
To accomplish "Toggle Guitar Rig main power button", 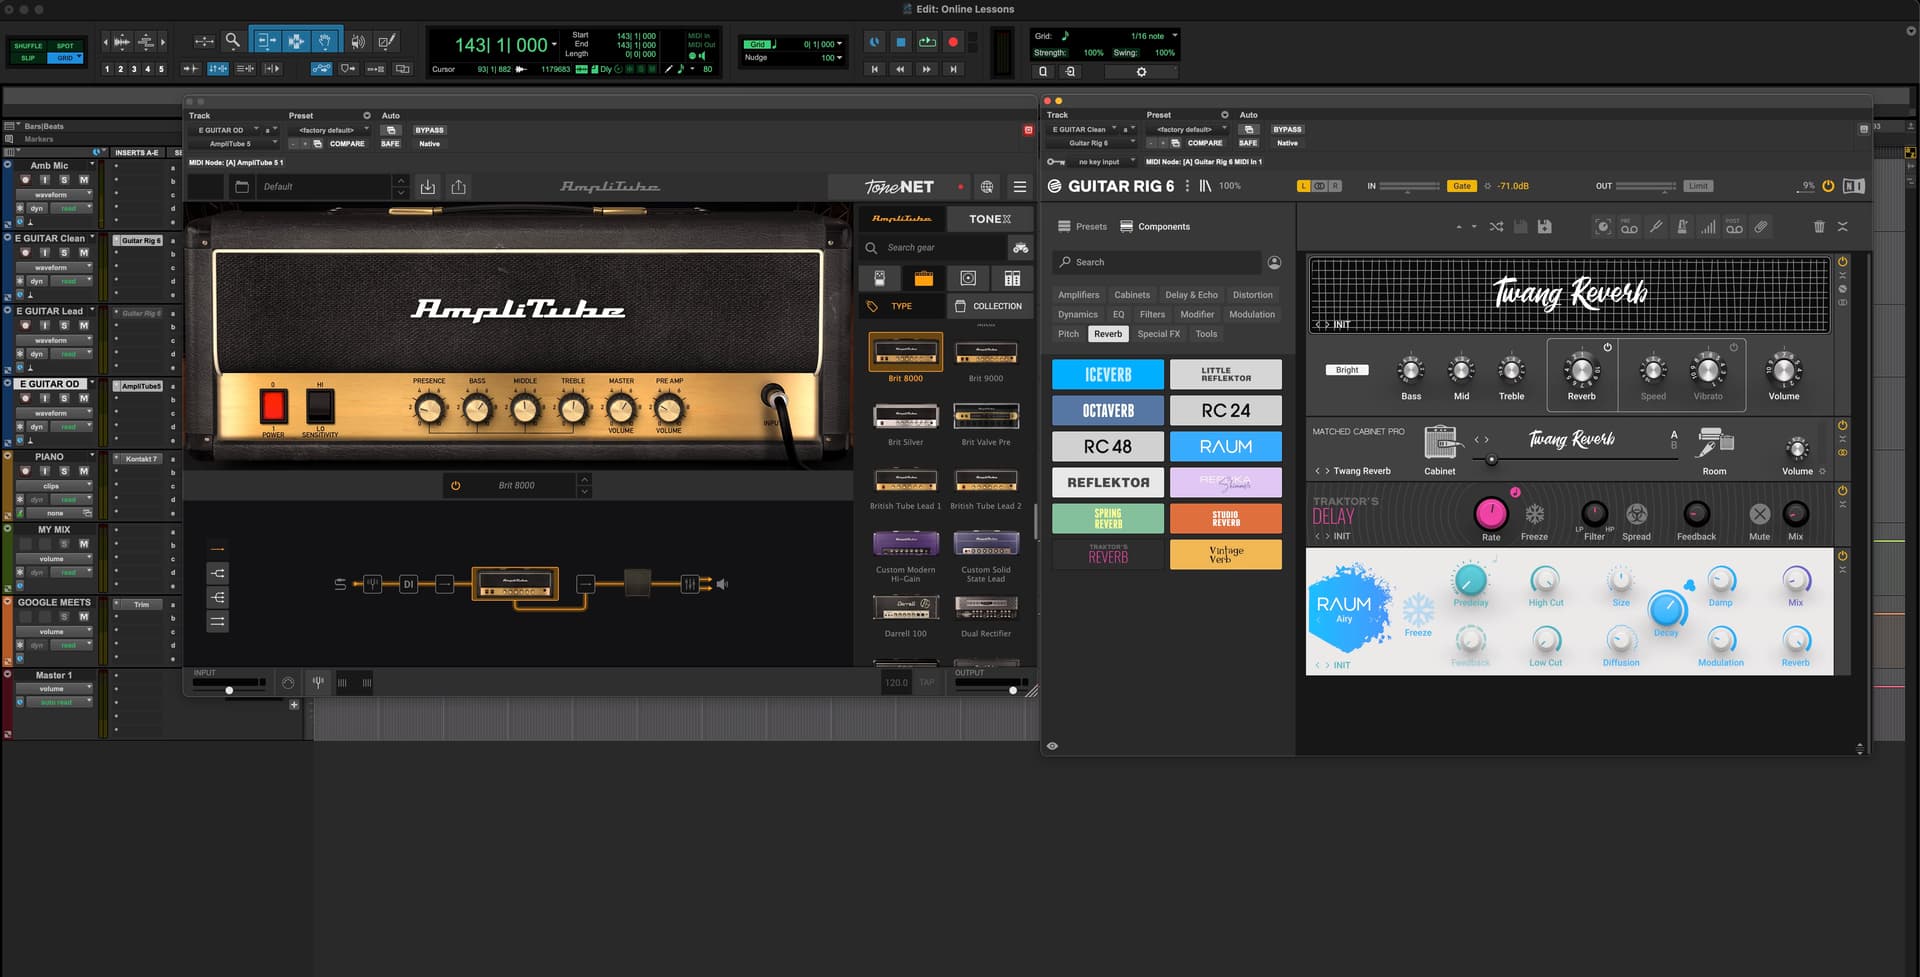I will (1828, 186).
